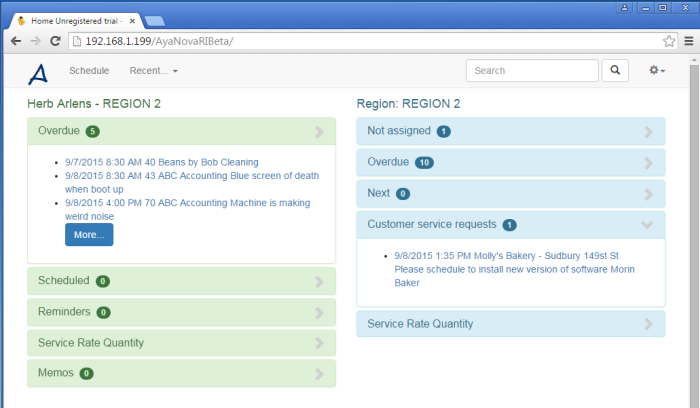This screenshot has width=700, height=408.
Task: Click the magnifier search button
Action: coord(615,71)
